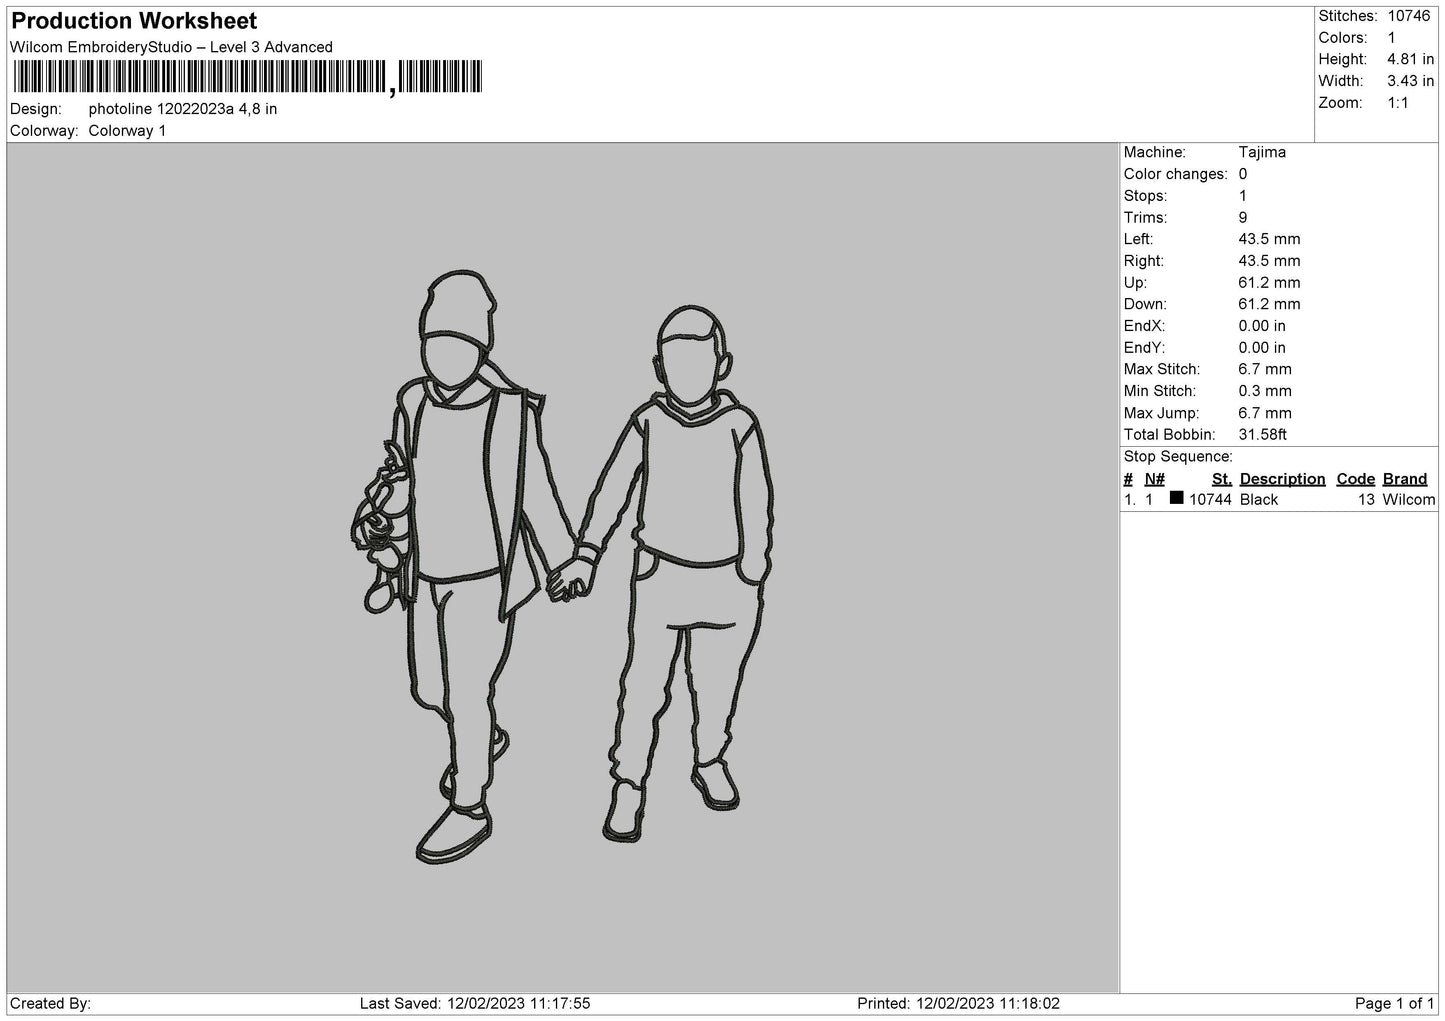Click the Production Worksheet title
Screen dimensions: 1445x1021
(134, 21)
